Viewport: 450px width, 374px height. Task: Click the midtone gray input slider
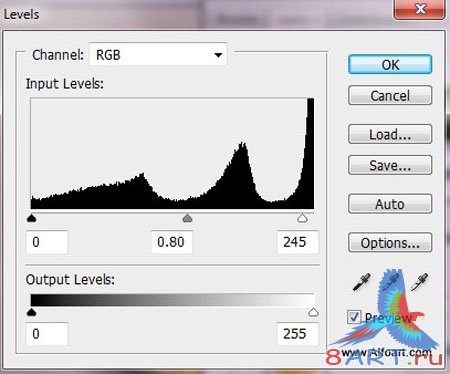188,218
